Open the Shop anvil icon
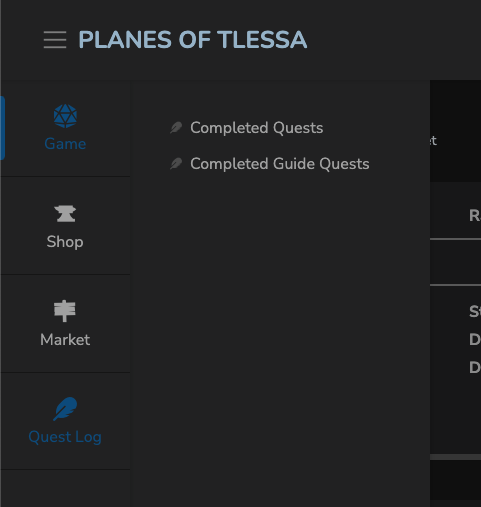The height and width of the screenshot is (507, 481). point(65,213)
